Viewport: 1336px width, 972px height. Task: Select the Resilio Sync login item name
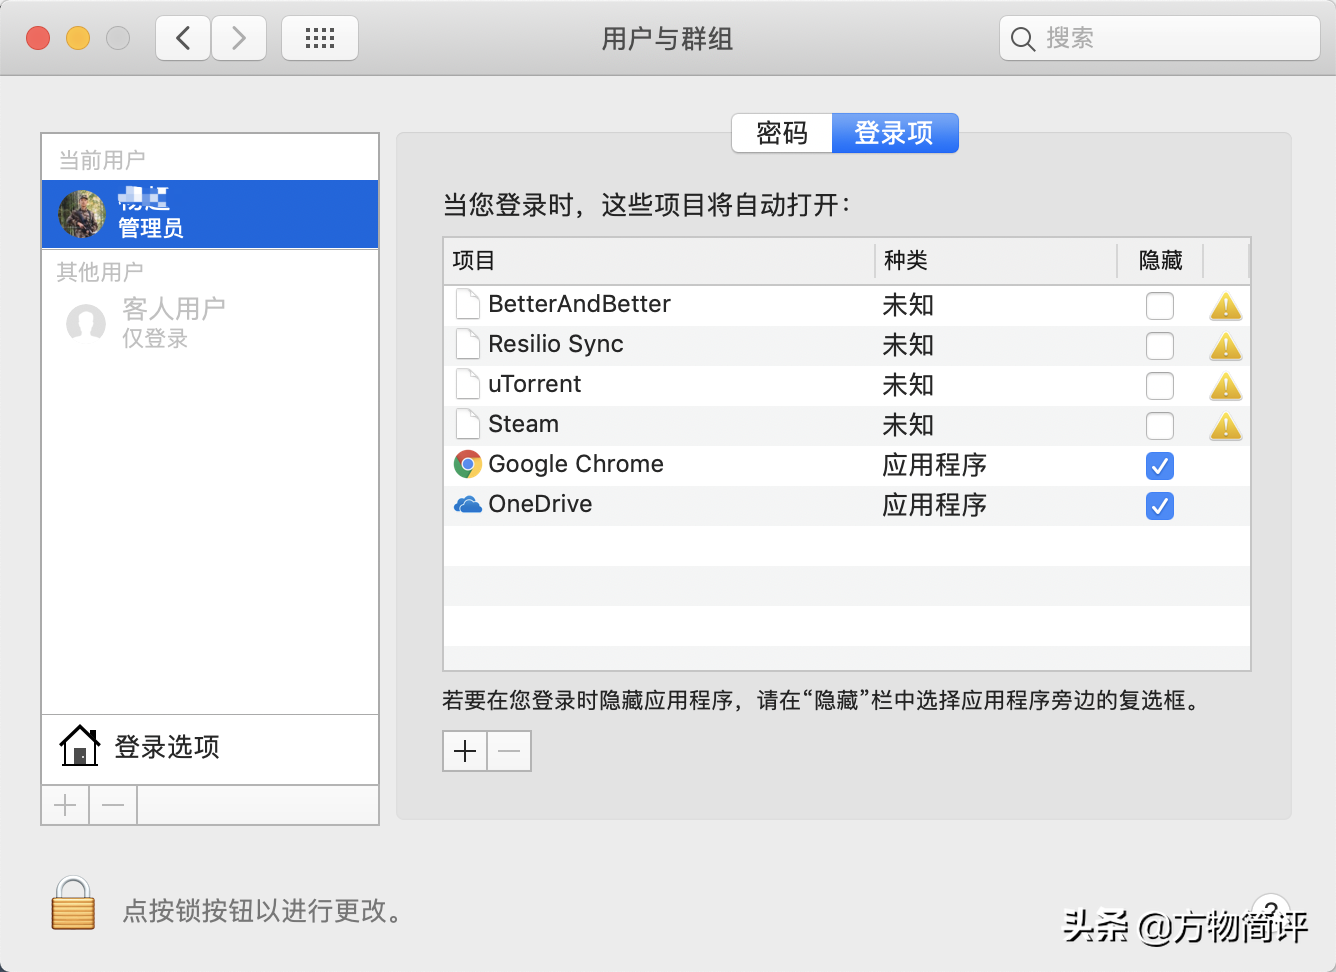(556, 344)
